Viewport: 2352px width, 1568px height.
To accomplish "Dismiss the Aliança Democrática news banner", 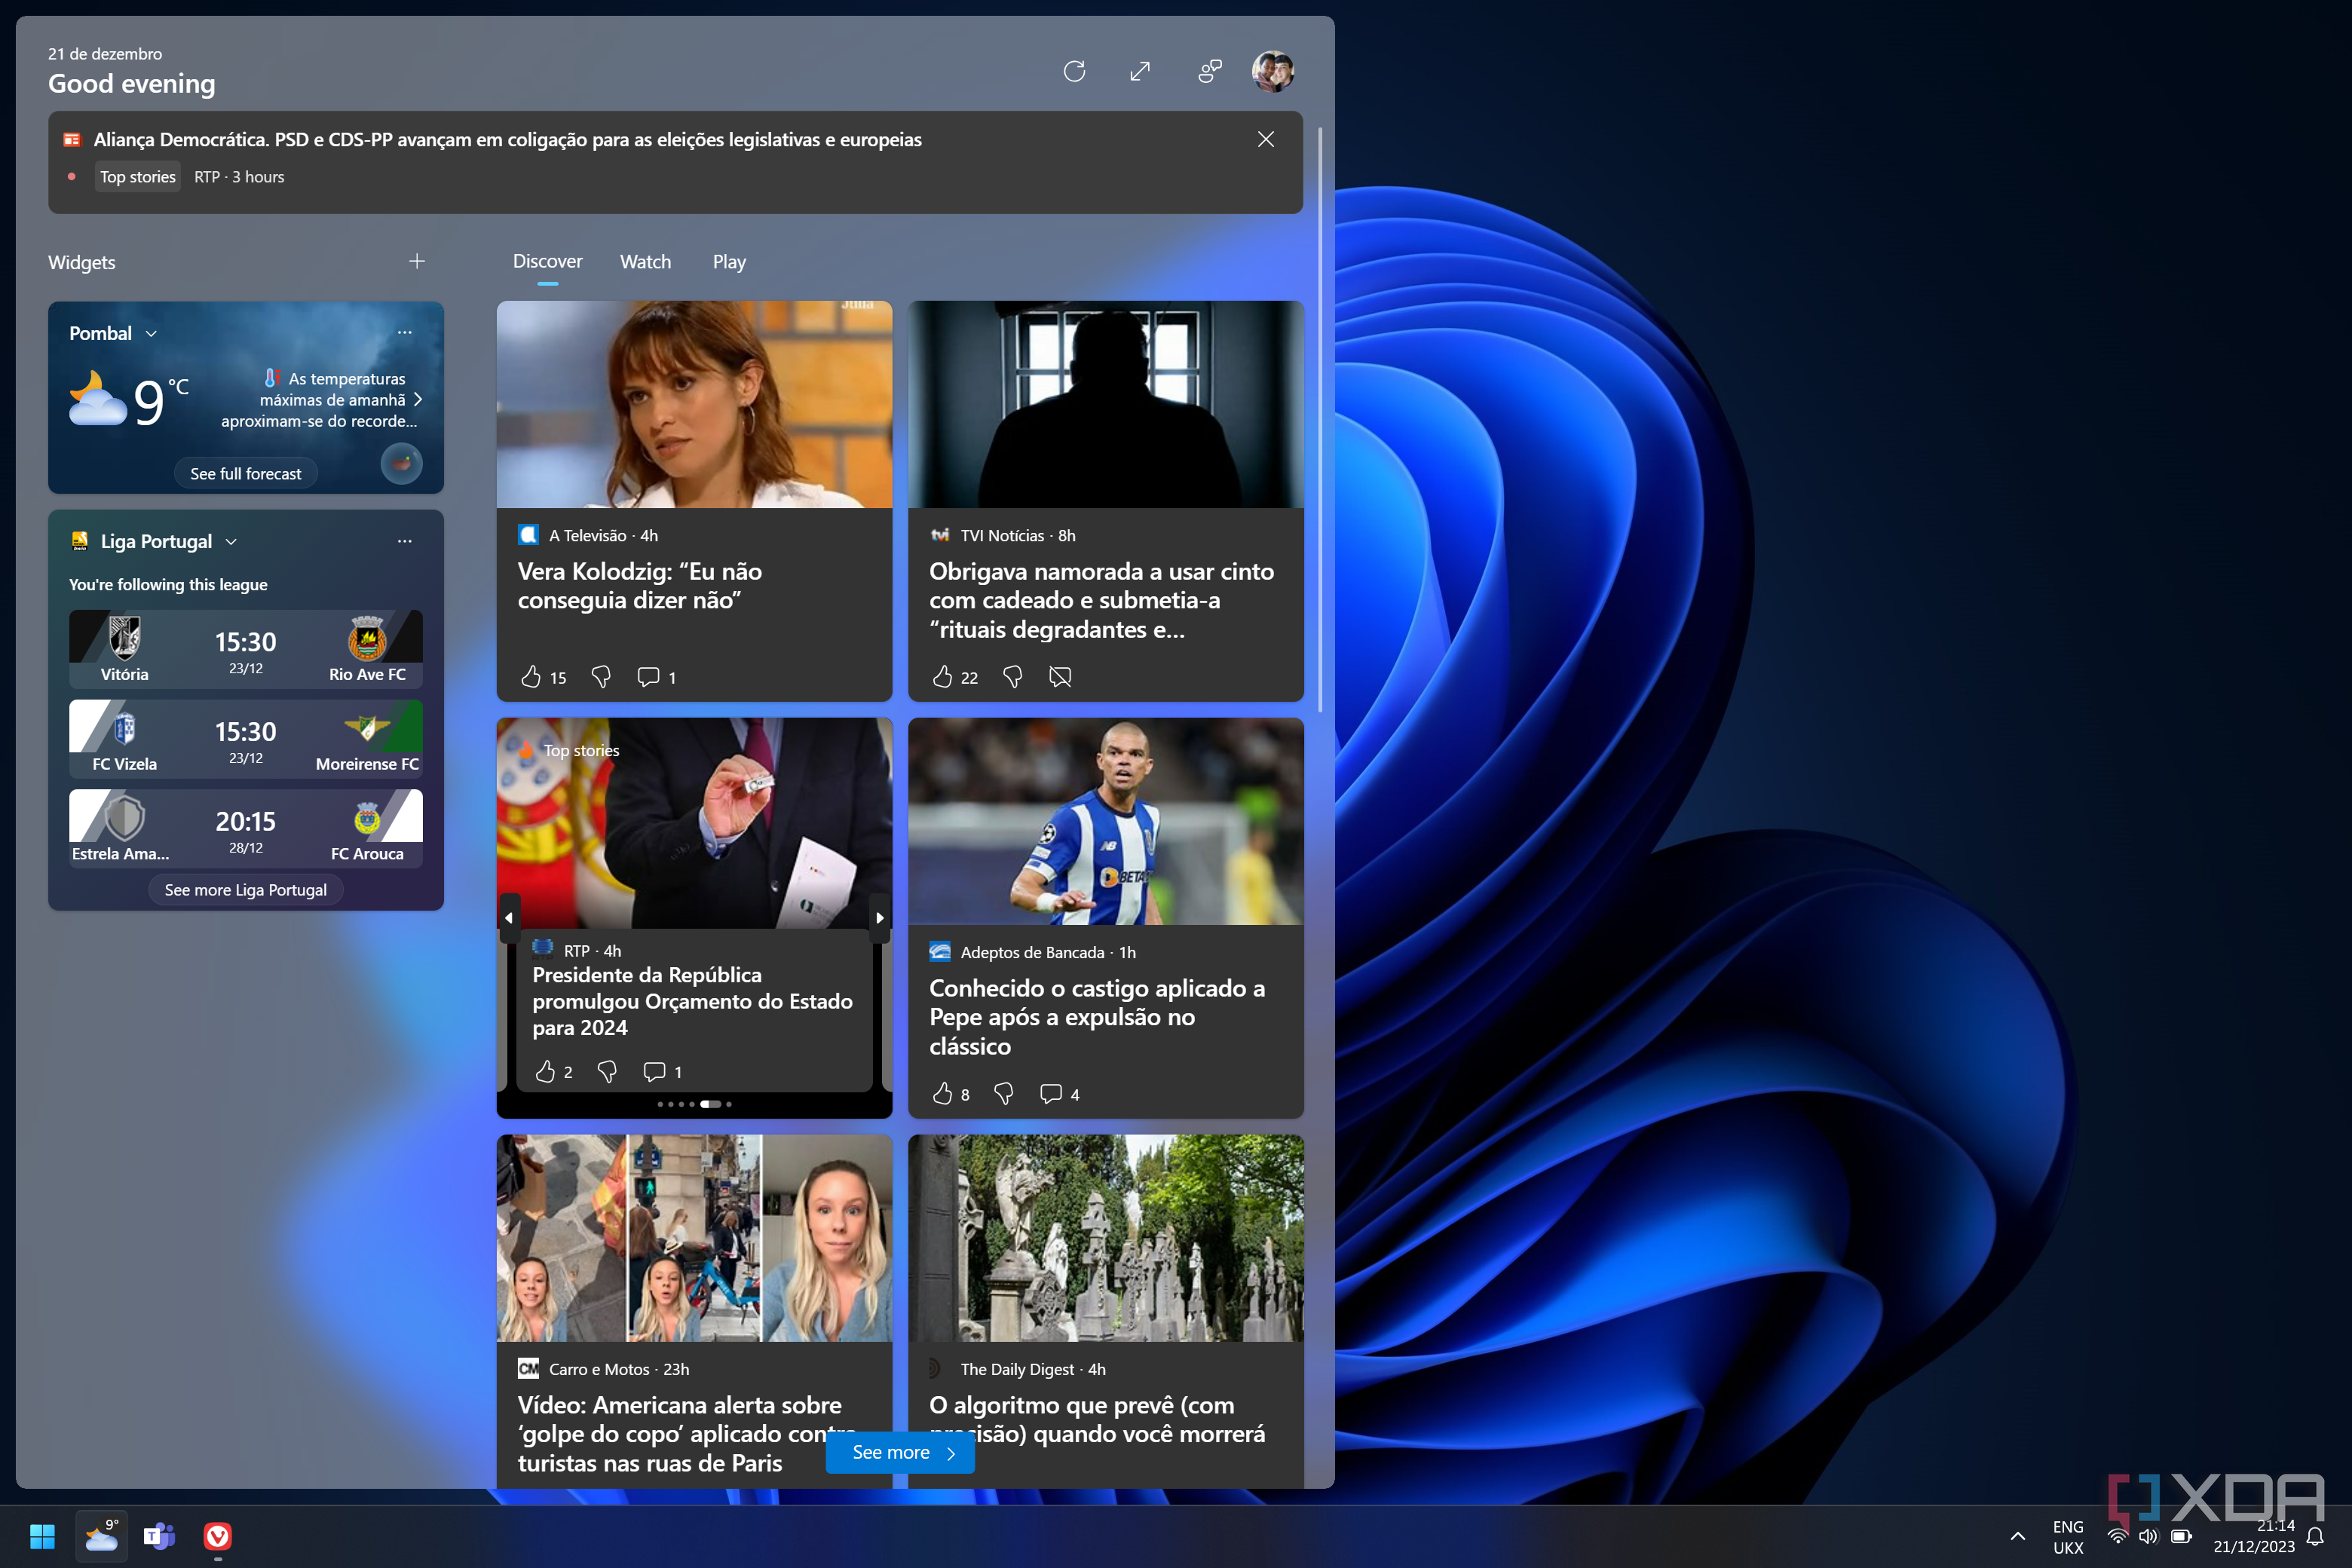I will click(x=1265, y=139).
